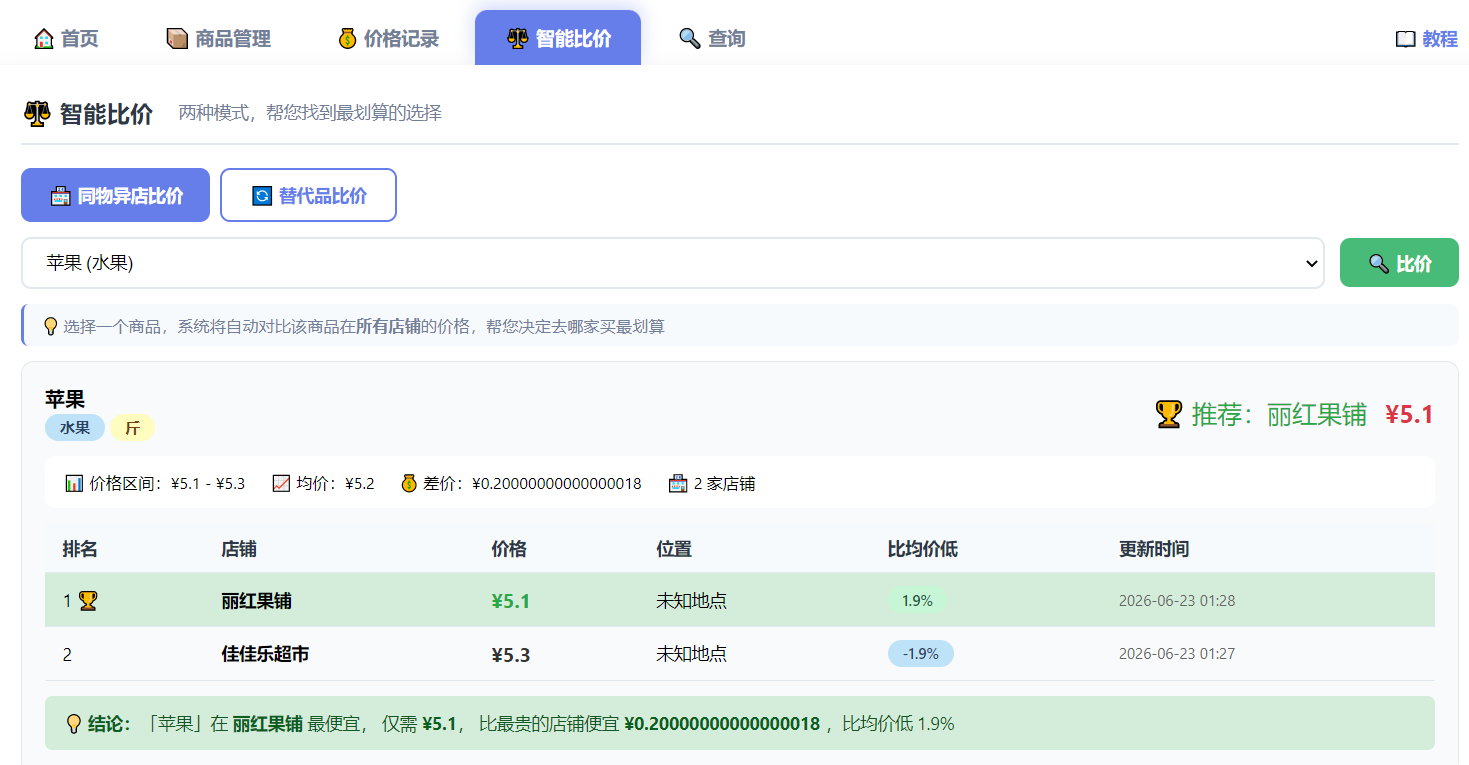Click 未知地点 in 佳佳乐超市 row
The image size is (1469, 765).
691,654
